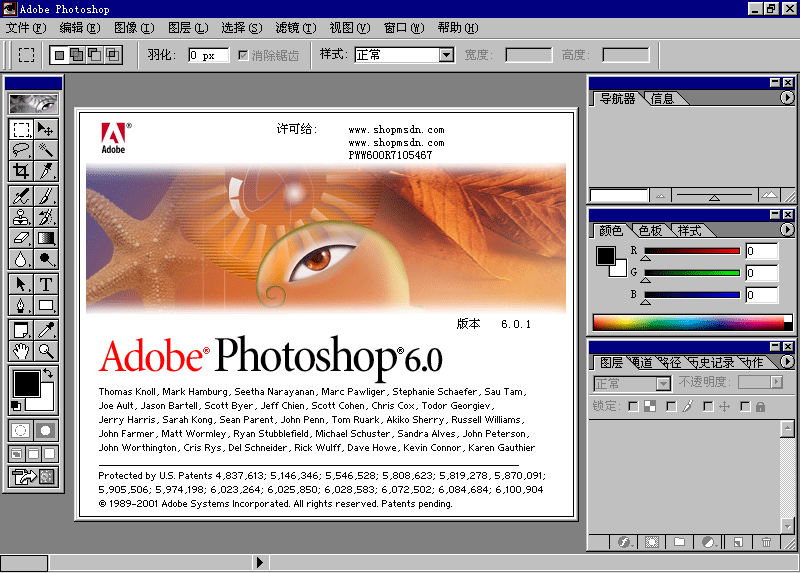Select the Dodge tool
The height and width of the screenshot is (573, 800).
pyautogui.click(x=46, y=259)
